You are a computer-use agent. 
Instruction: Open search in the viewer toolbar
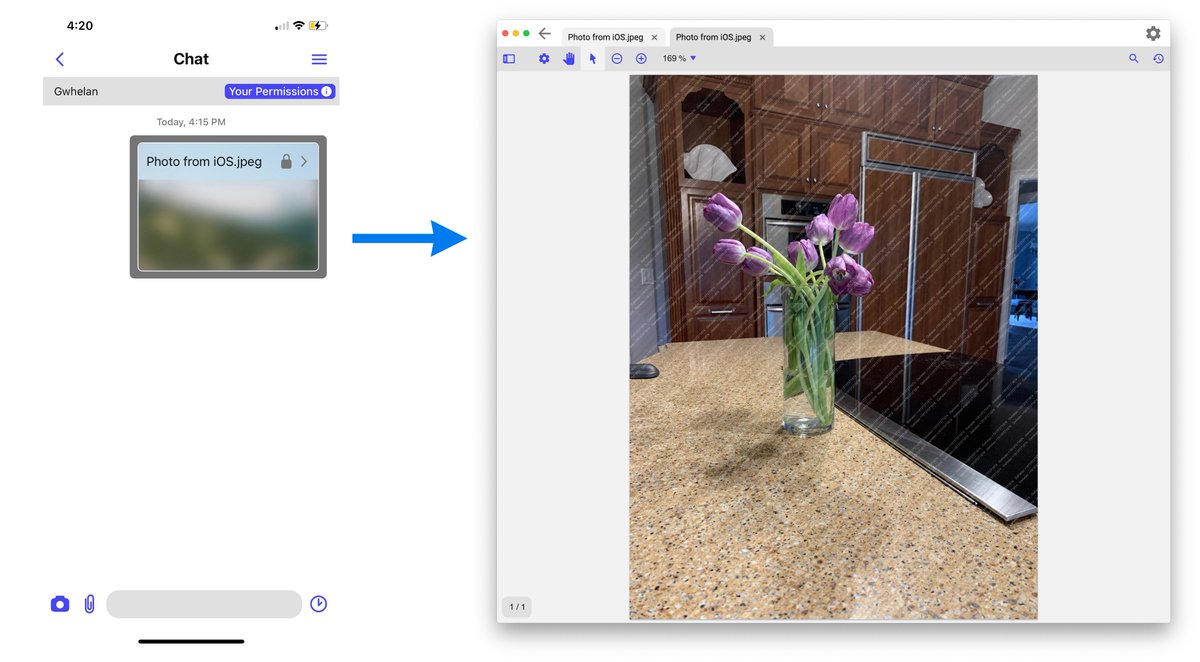click(1134, 59)
